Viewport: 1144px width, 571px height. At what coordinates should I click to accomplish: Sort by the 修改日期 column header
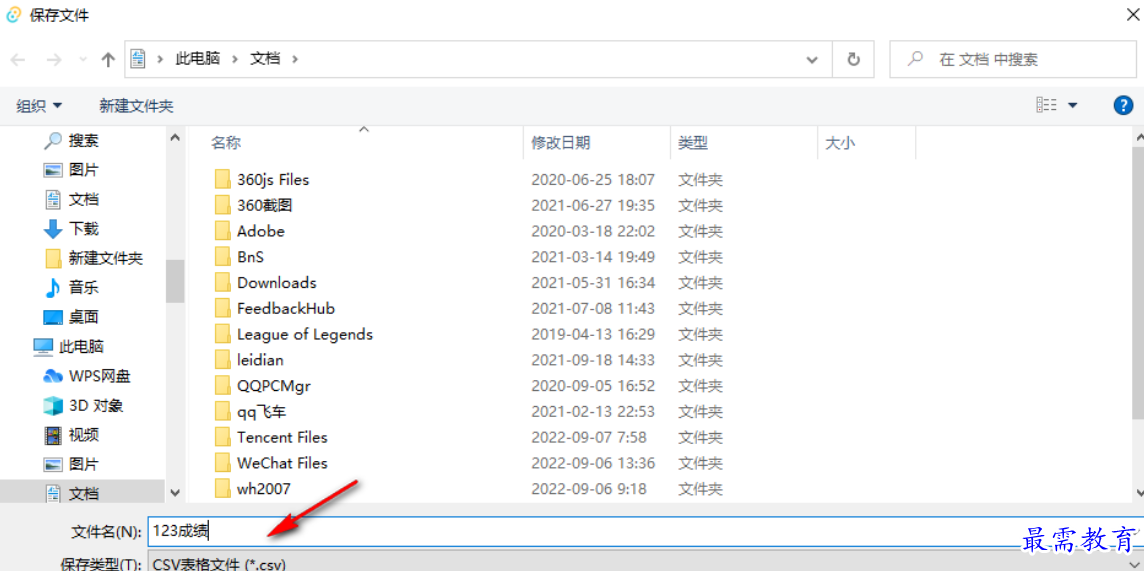[560, 142]
